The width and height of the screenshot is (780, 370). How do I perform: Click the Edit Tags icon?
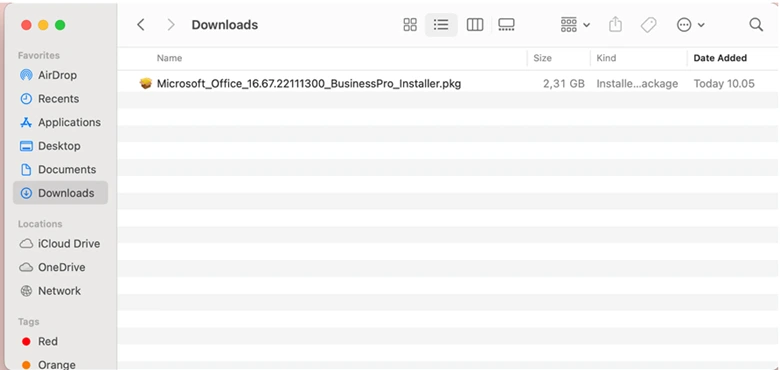[x=648, y=25]
